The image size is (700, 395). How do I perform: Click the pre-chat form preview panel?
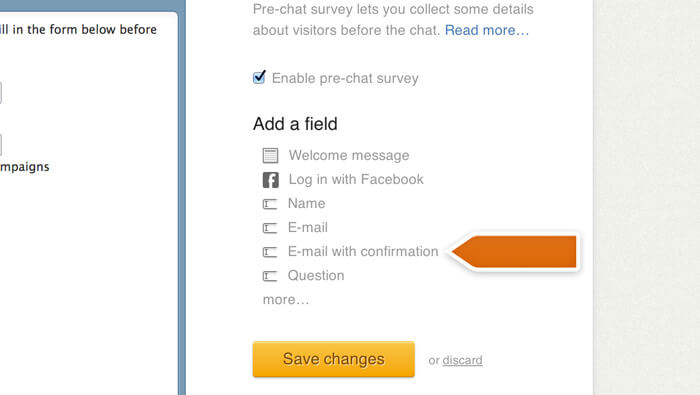[89, 203]
